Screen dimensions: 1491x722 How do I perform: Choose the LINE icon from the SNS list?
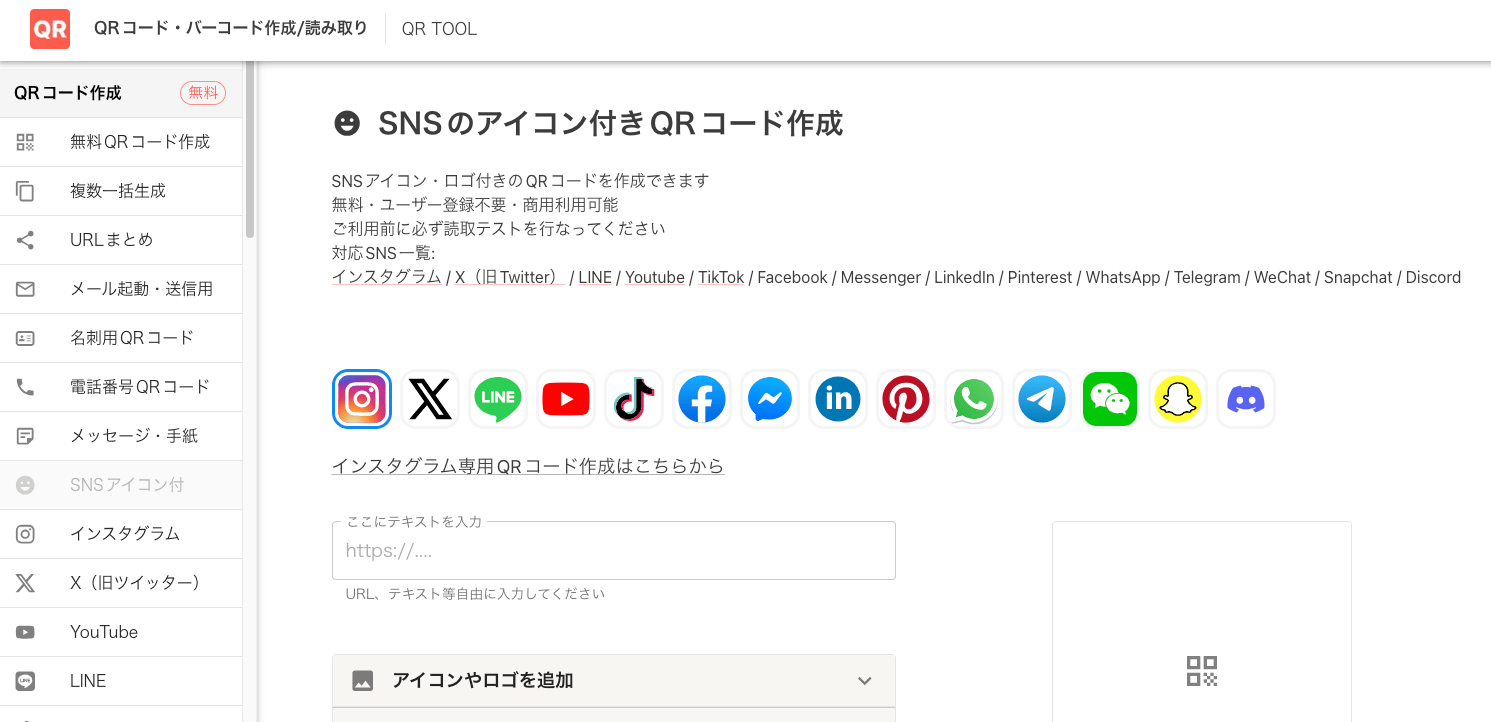click(497, 398)
